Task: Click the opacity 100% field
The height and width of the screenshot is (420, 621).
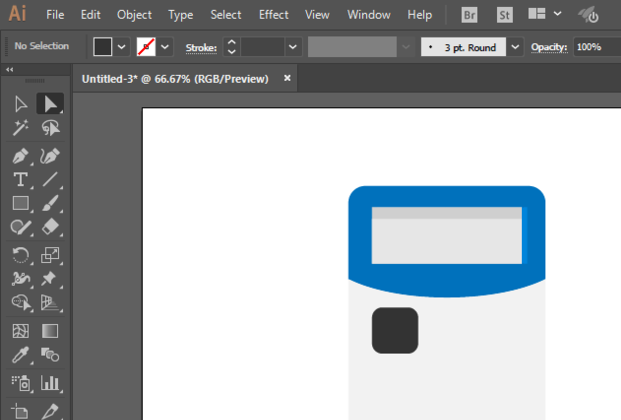Action: click(x=597, y=47)
